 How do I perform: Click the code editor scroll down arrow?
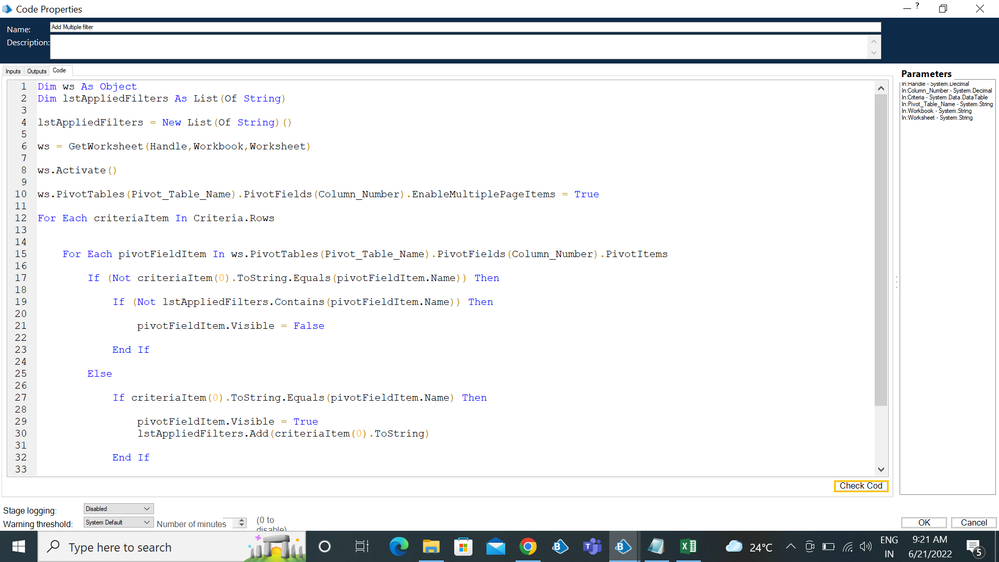click(881, 470)
